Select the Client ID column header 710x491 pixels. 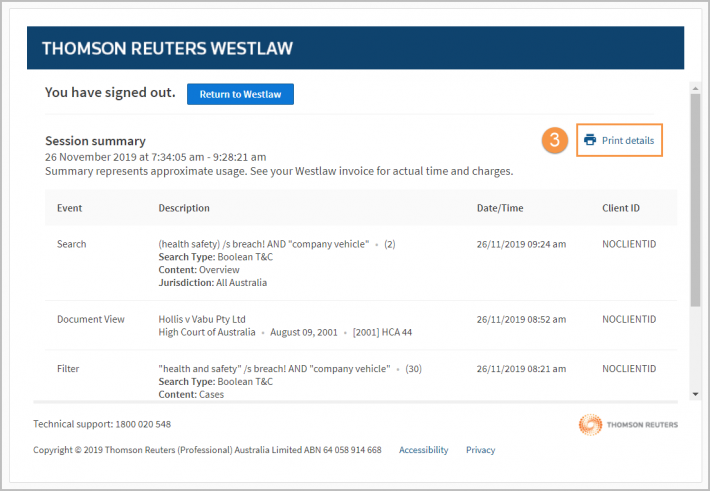[x=621, y=208]
